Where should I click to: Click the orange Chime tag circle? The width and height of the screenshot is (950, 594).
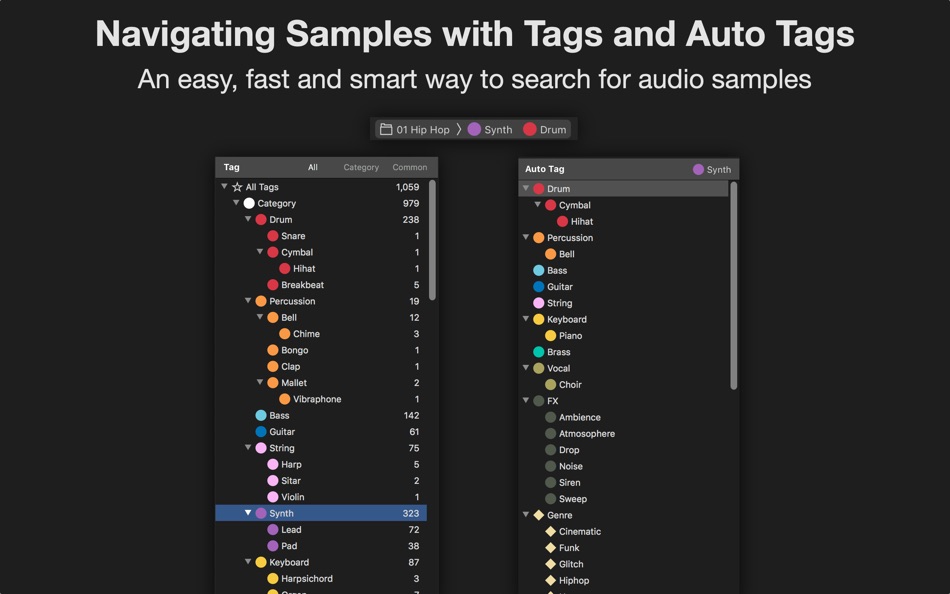(x=285, y=334)
